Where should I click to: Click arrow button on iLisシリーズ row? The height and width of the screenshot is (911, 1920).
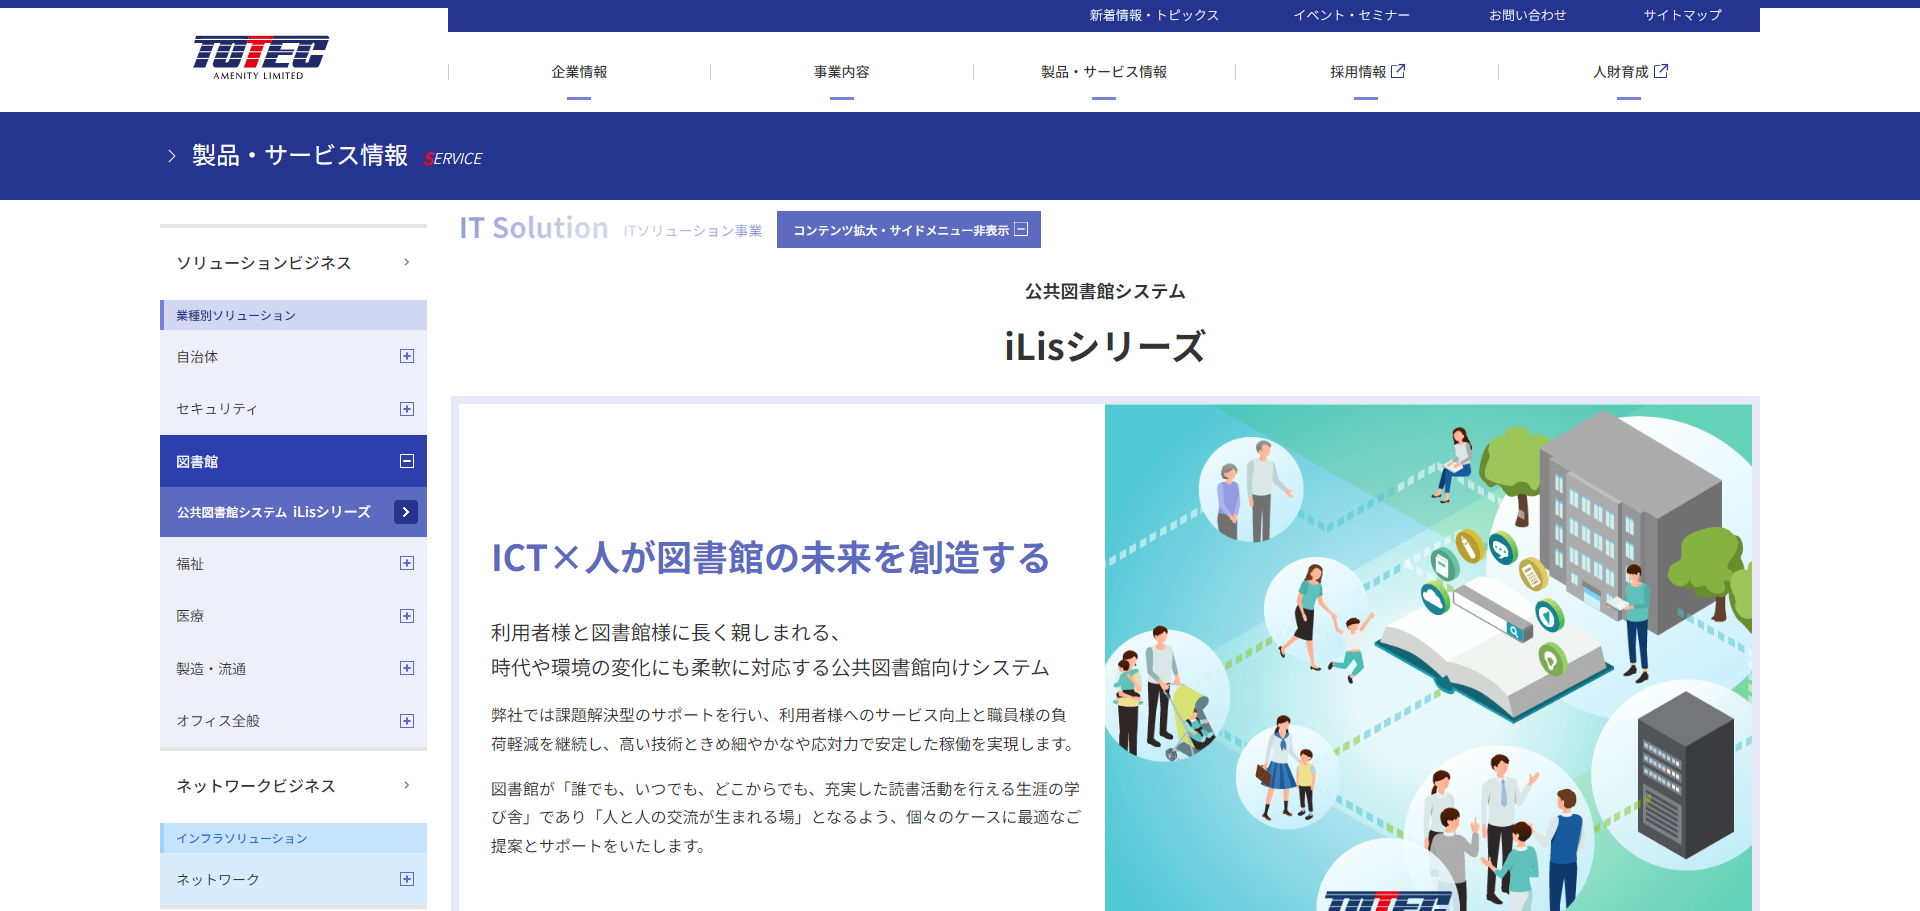[x=405, y=512]
